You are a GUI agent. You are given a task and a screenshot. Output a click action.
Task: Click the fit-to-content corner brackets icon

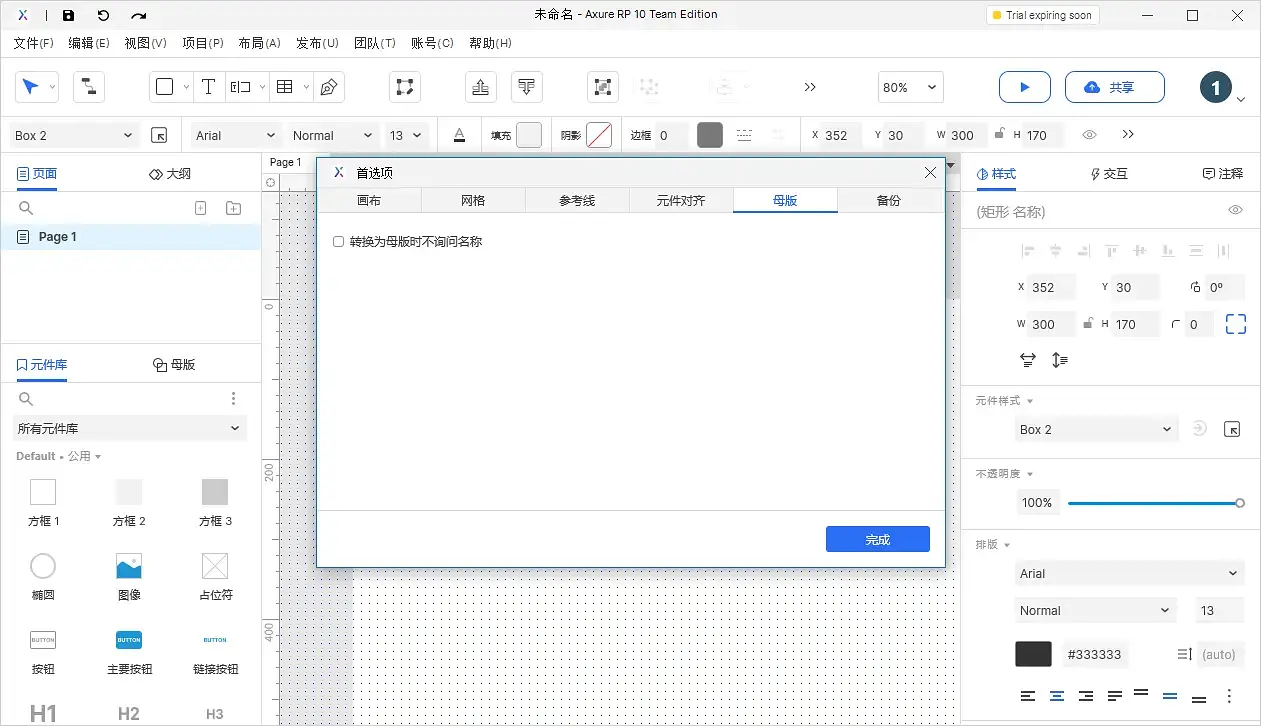[x=1236, y=324]
